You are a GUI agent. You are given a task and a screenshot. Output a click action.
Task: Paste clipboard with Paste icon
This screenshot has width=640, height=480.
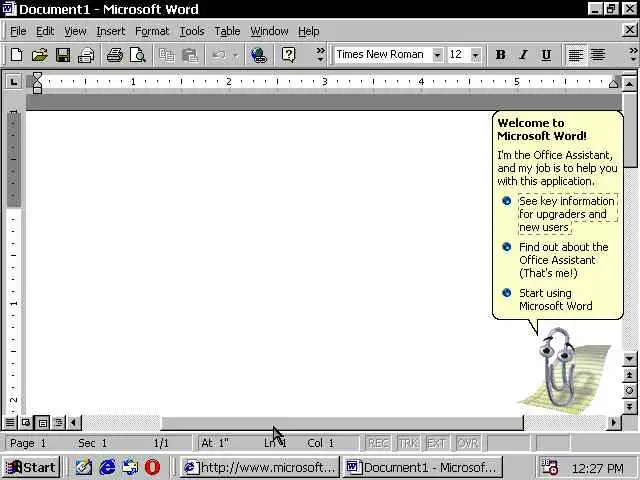[190, 55]
